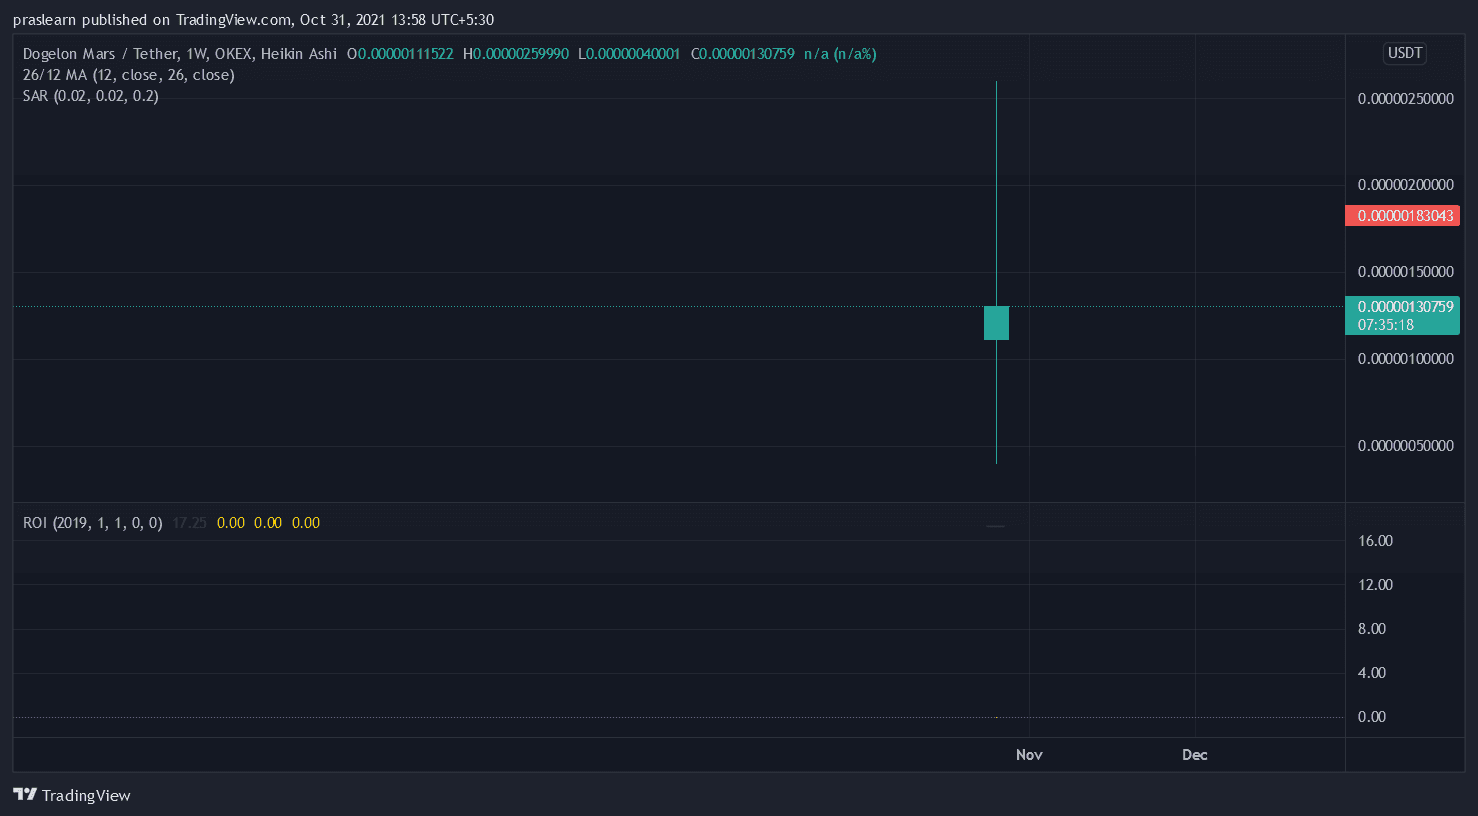
Task: Open the USDT currency selector
Action: click(1404, 53)
